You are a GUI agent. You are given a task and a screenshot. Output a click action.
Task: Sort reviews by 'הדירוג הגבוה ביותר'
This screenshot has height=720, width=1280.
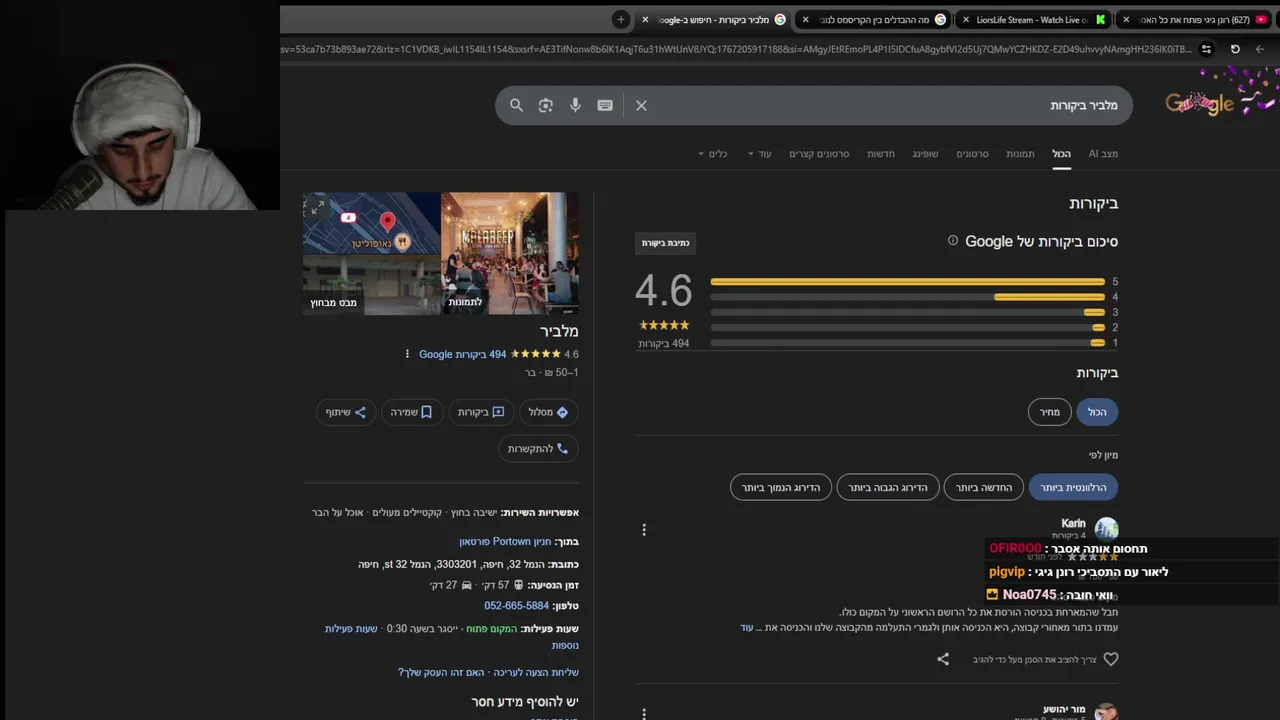click(888, 488)
